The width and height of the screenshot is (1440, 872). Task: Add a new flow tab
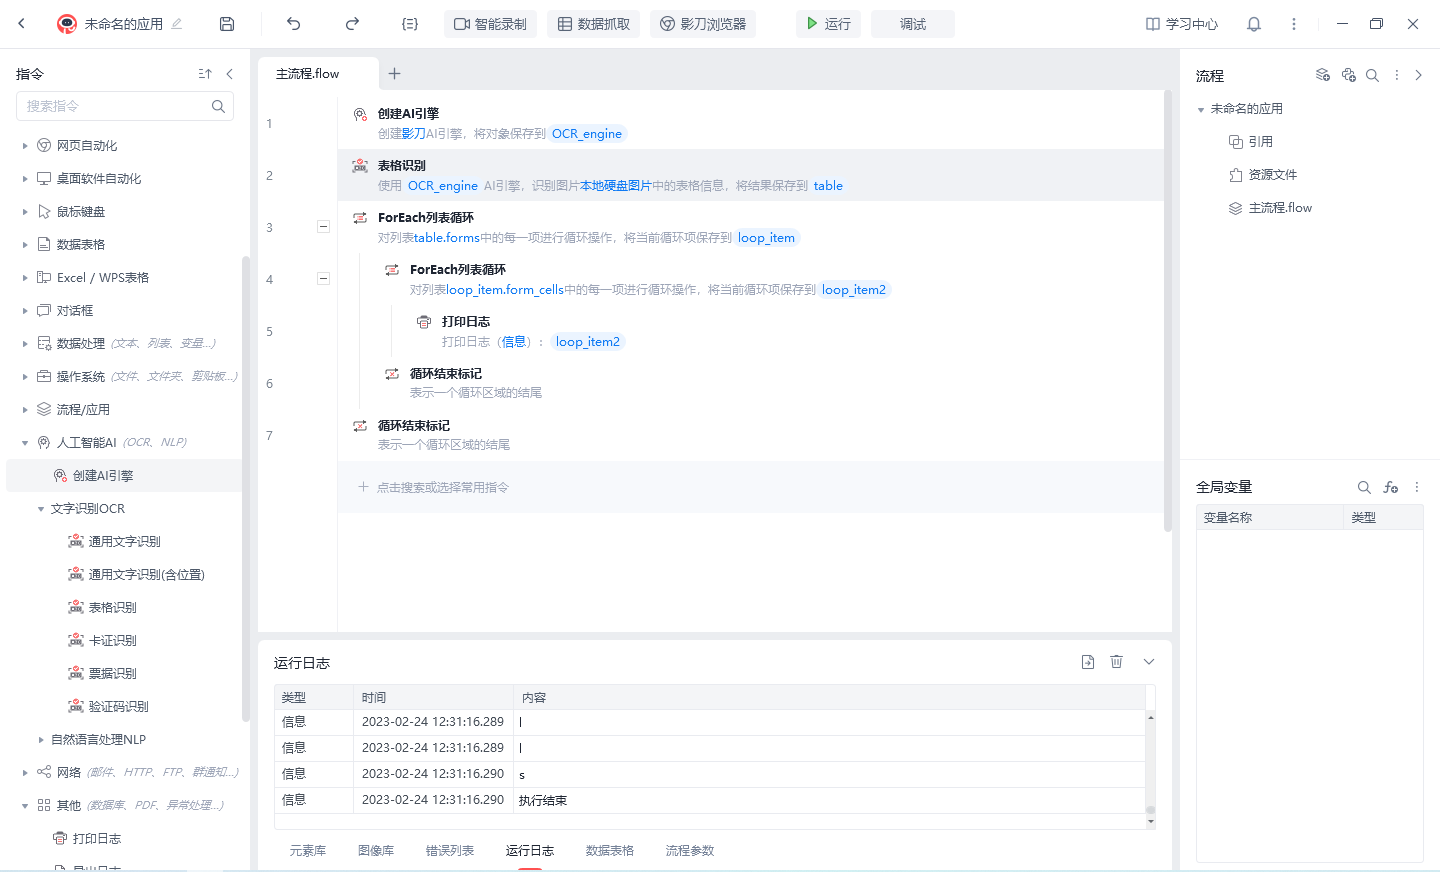tap(394, 73)
